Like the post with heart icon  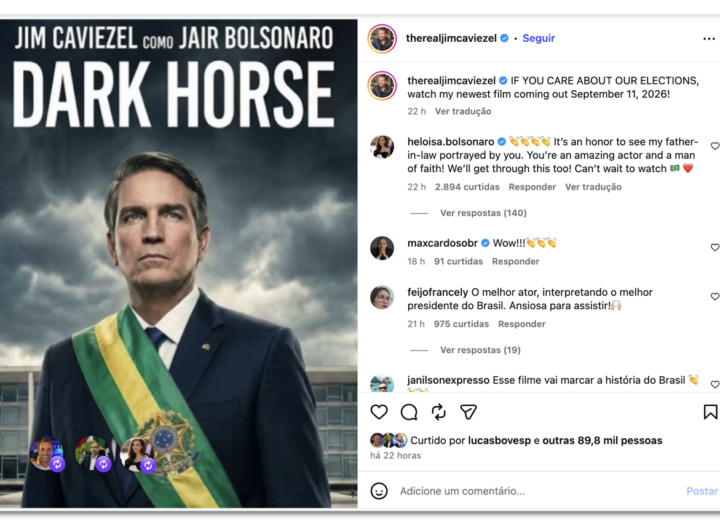pos(379,412)
